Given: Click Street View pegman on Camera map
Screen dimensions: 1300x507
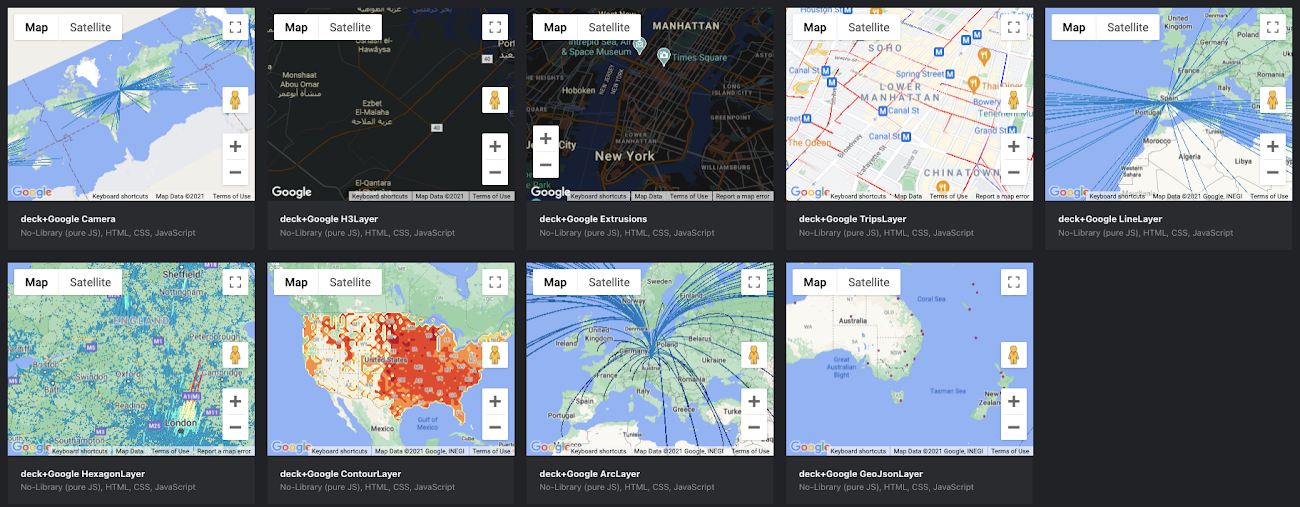Looking at the screenshot, I should [235, 100].
